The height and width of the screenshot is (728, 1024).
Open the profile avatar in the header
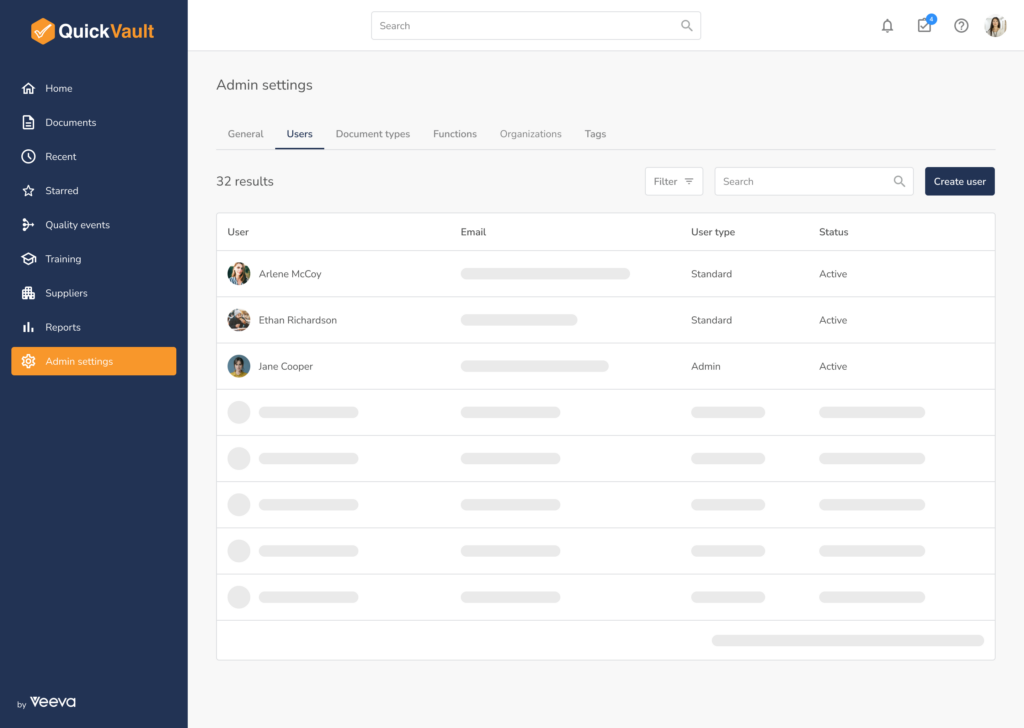(x=995, y=26)
